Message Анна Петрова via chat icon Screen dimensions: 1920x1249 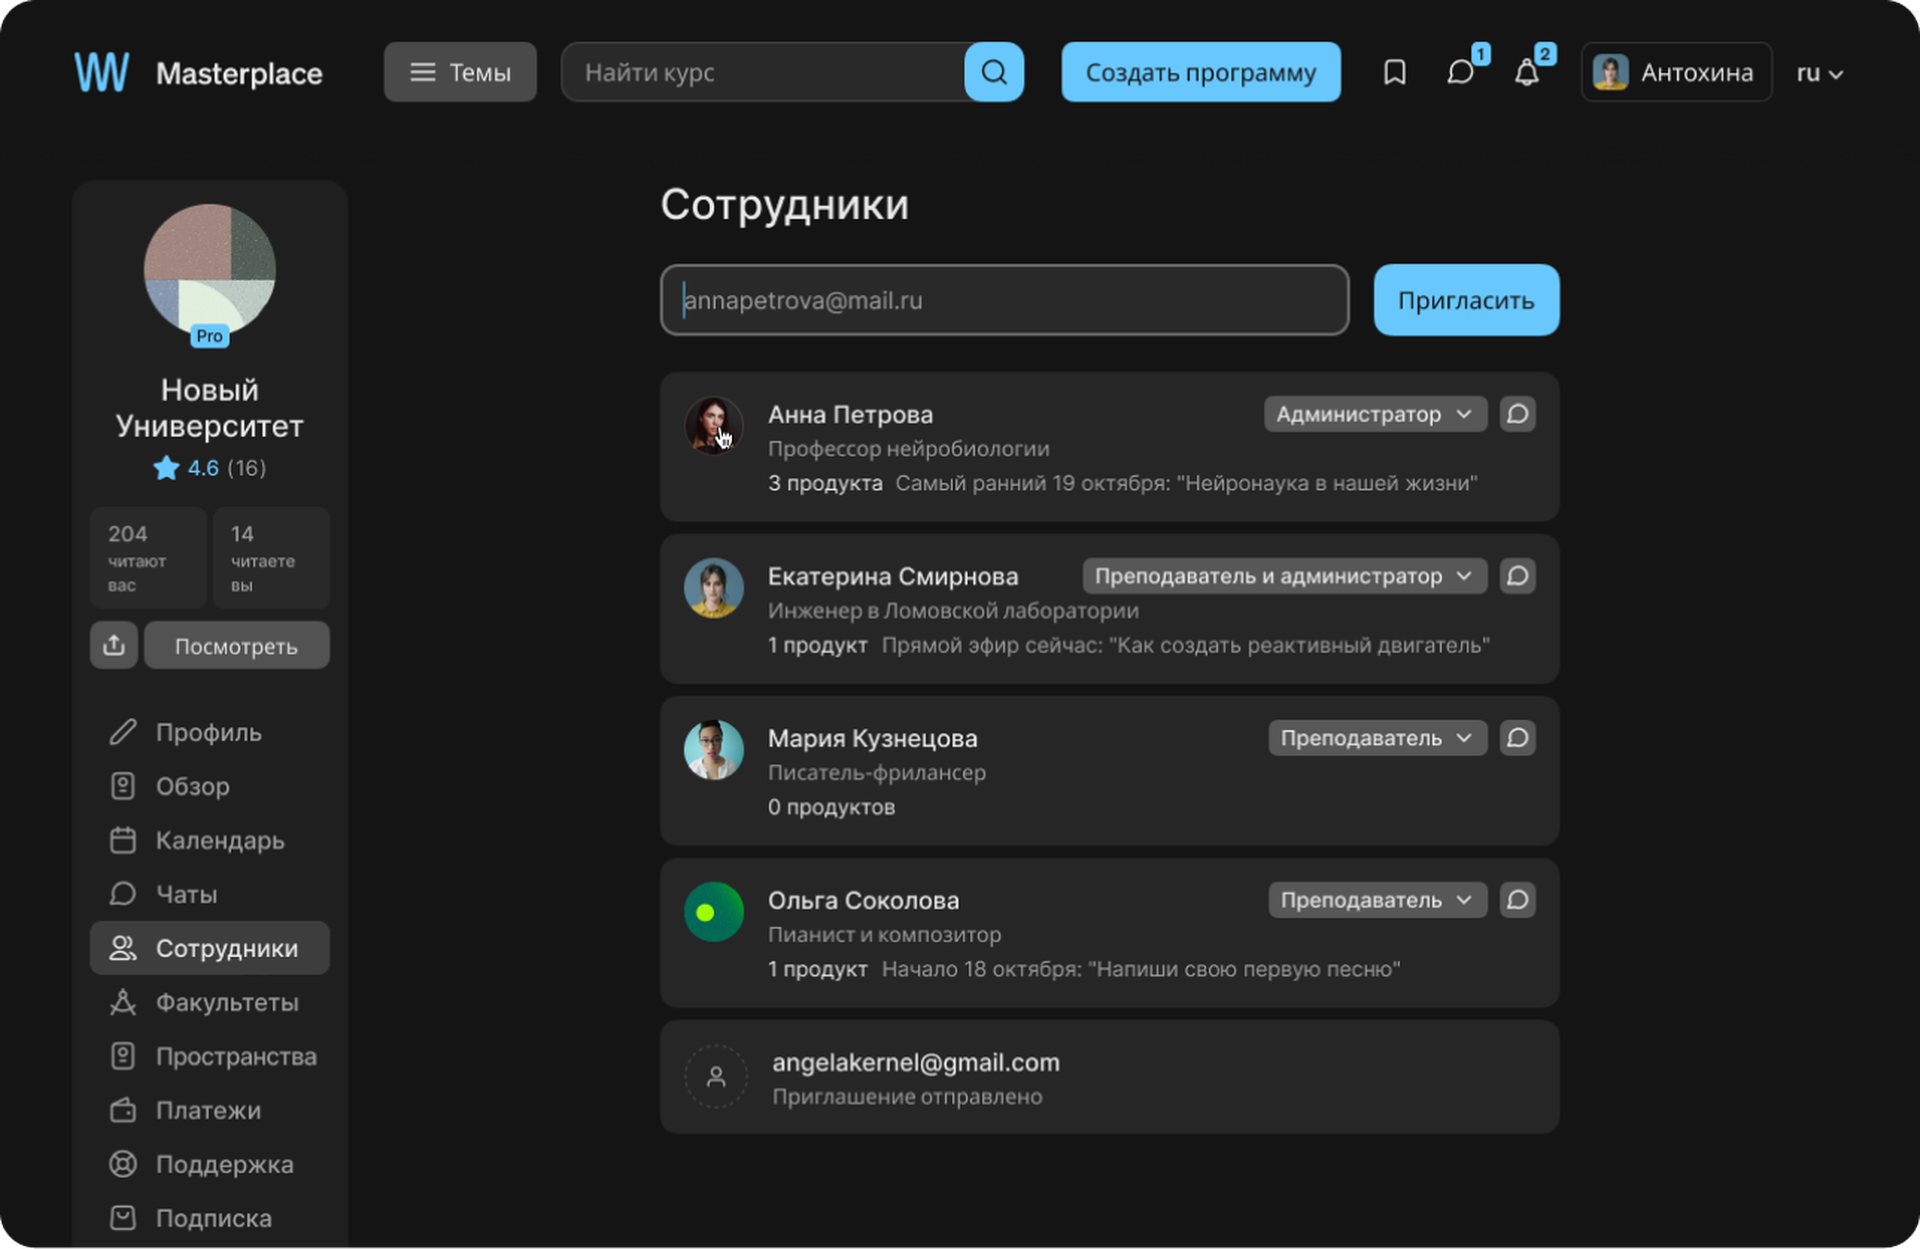(1517, 414)
